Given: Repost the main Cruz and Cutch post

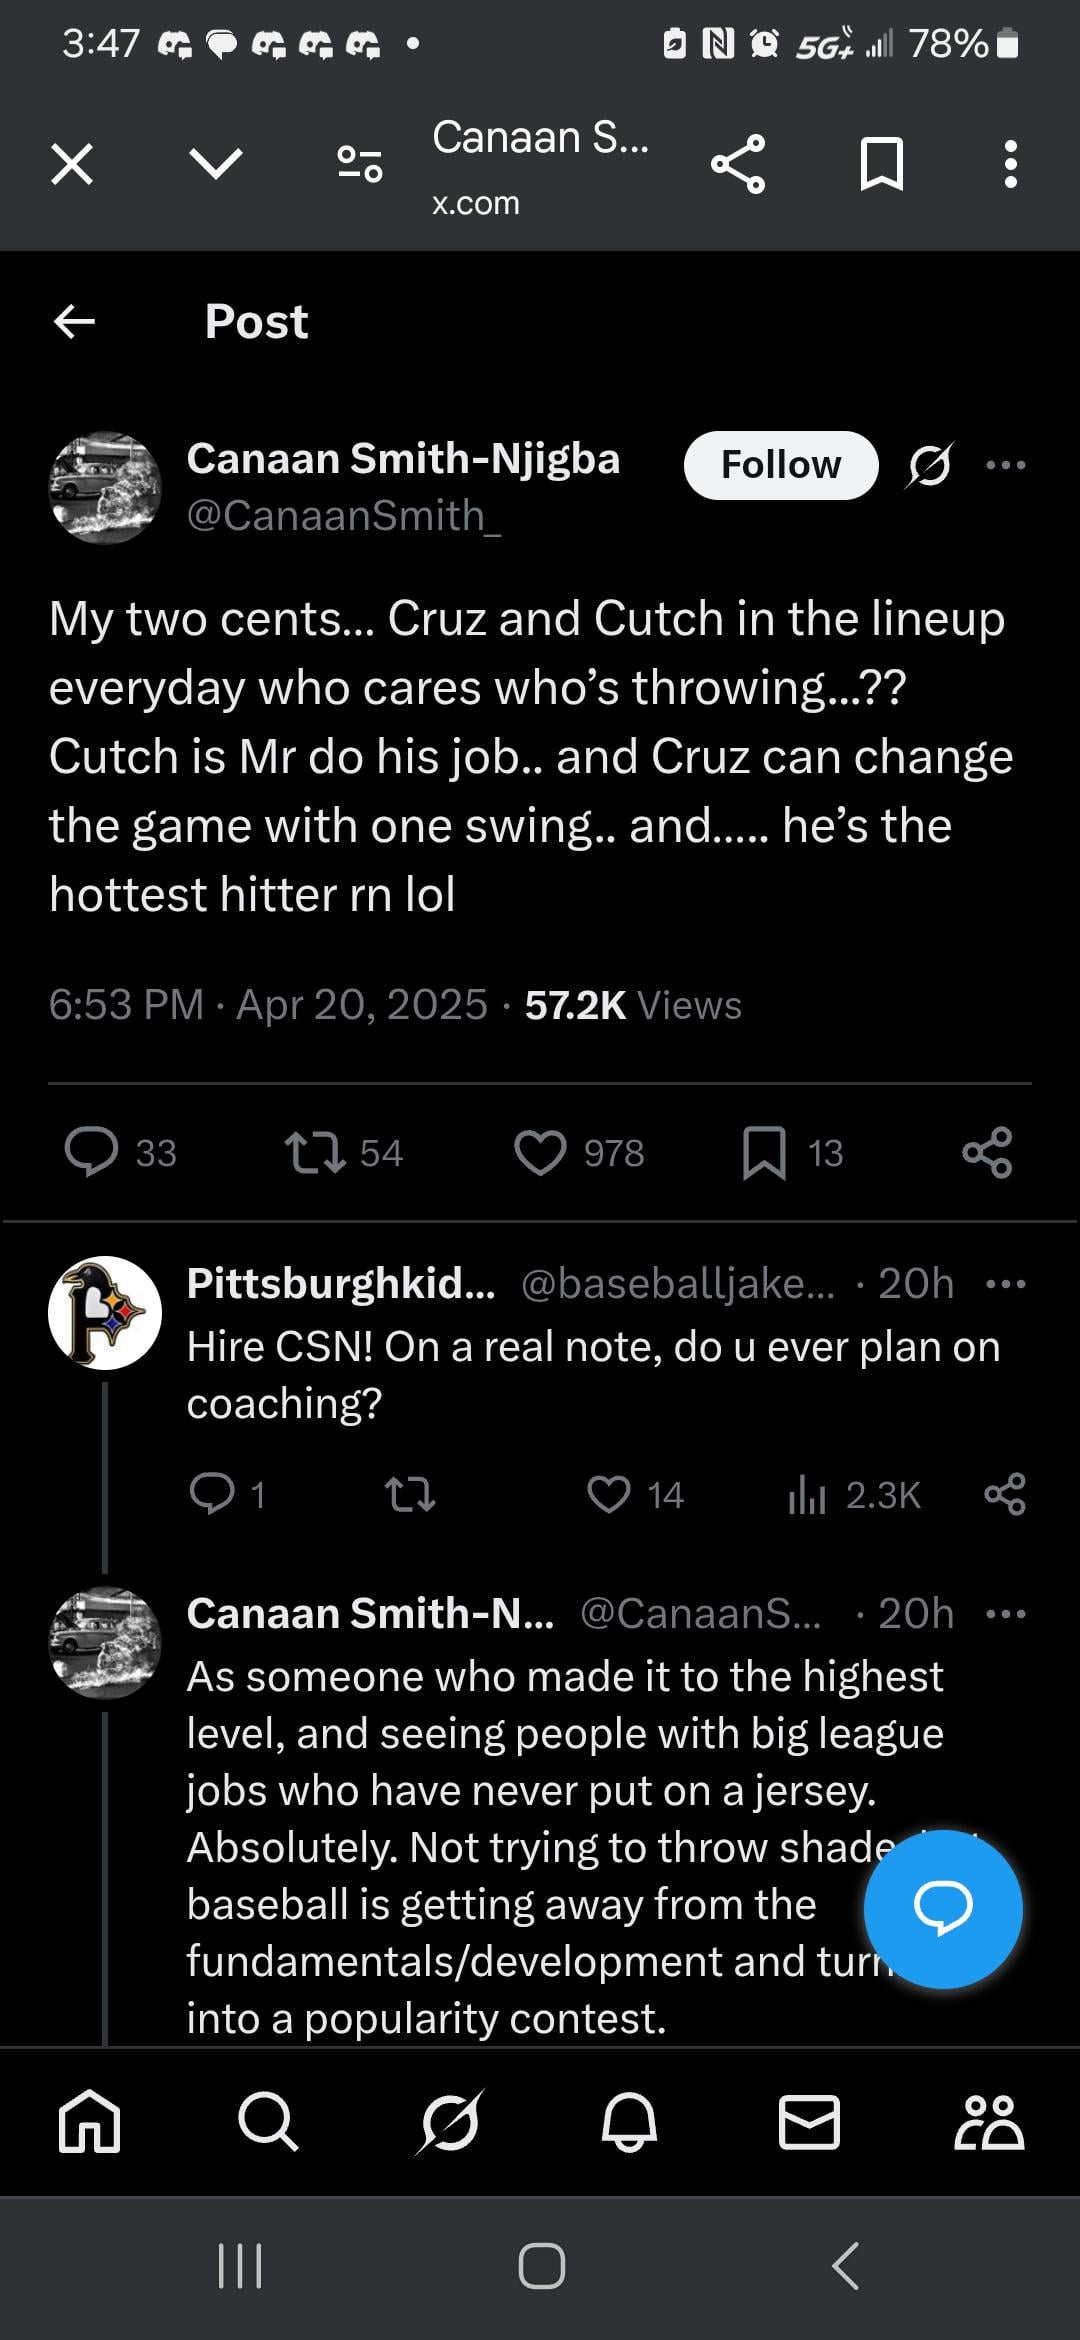Looking at the screenshot, I should 316,1152.
